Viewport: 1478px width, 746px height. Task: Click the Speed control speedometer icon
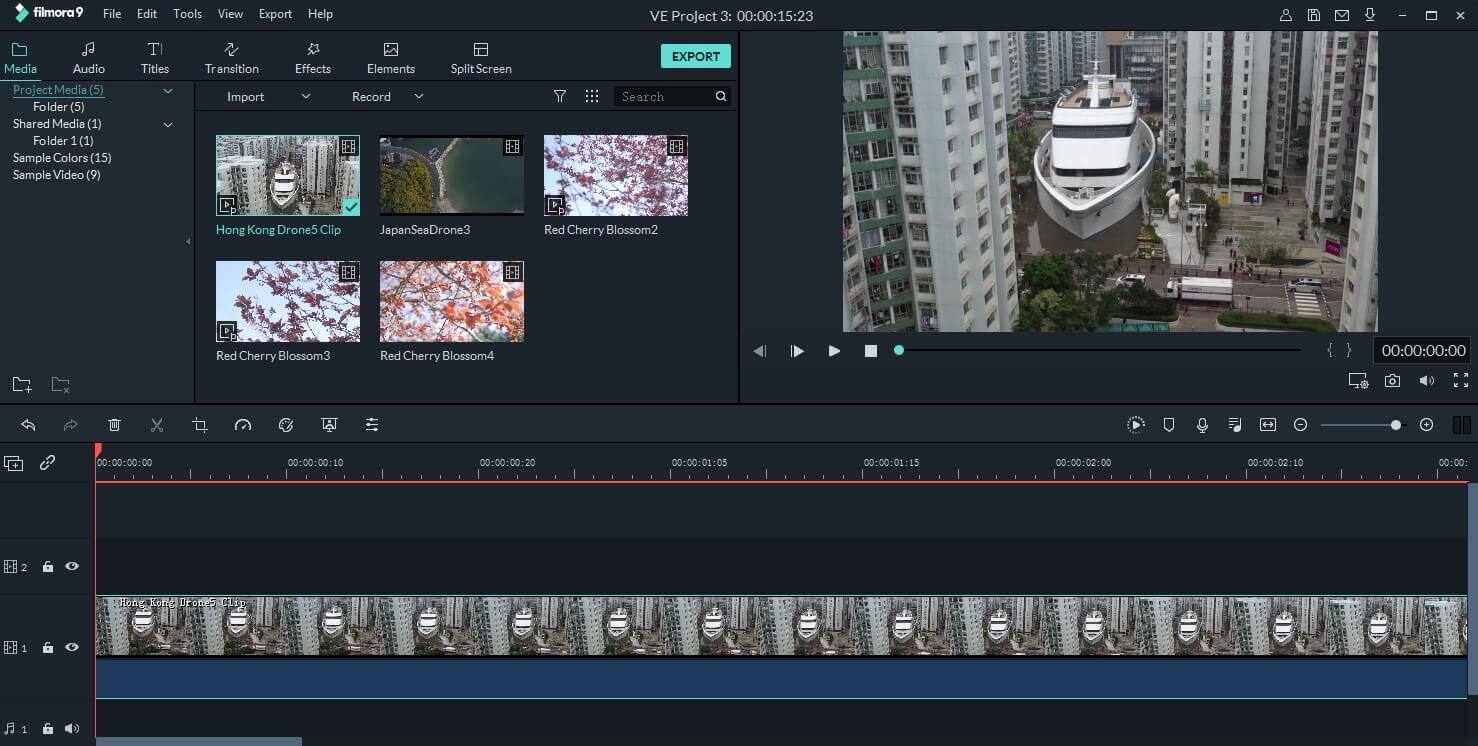[x=243, y=424]
